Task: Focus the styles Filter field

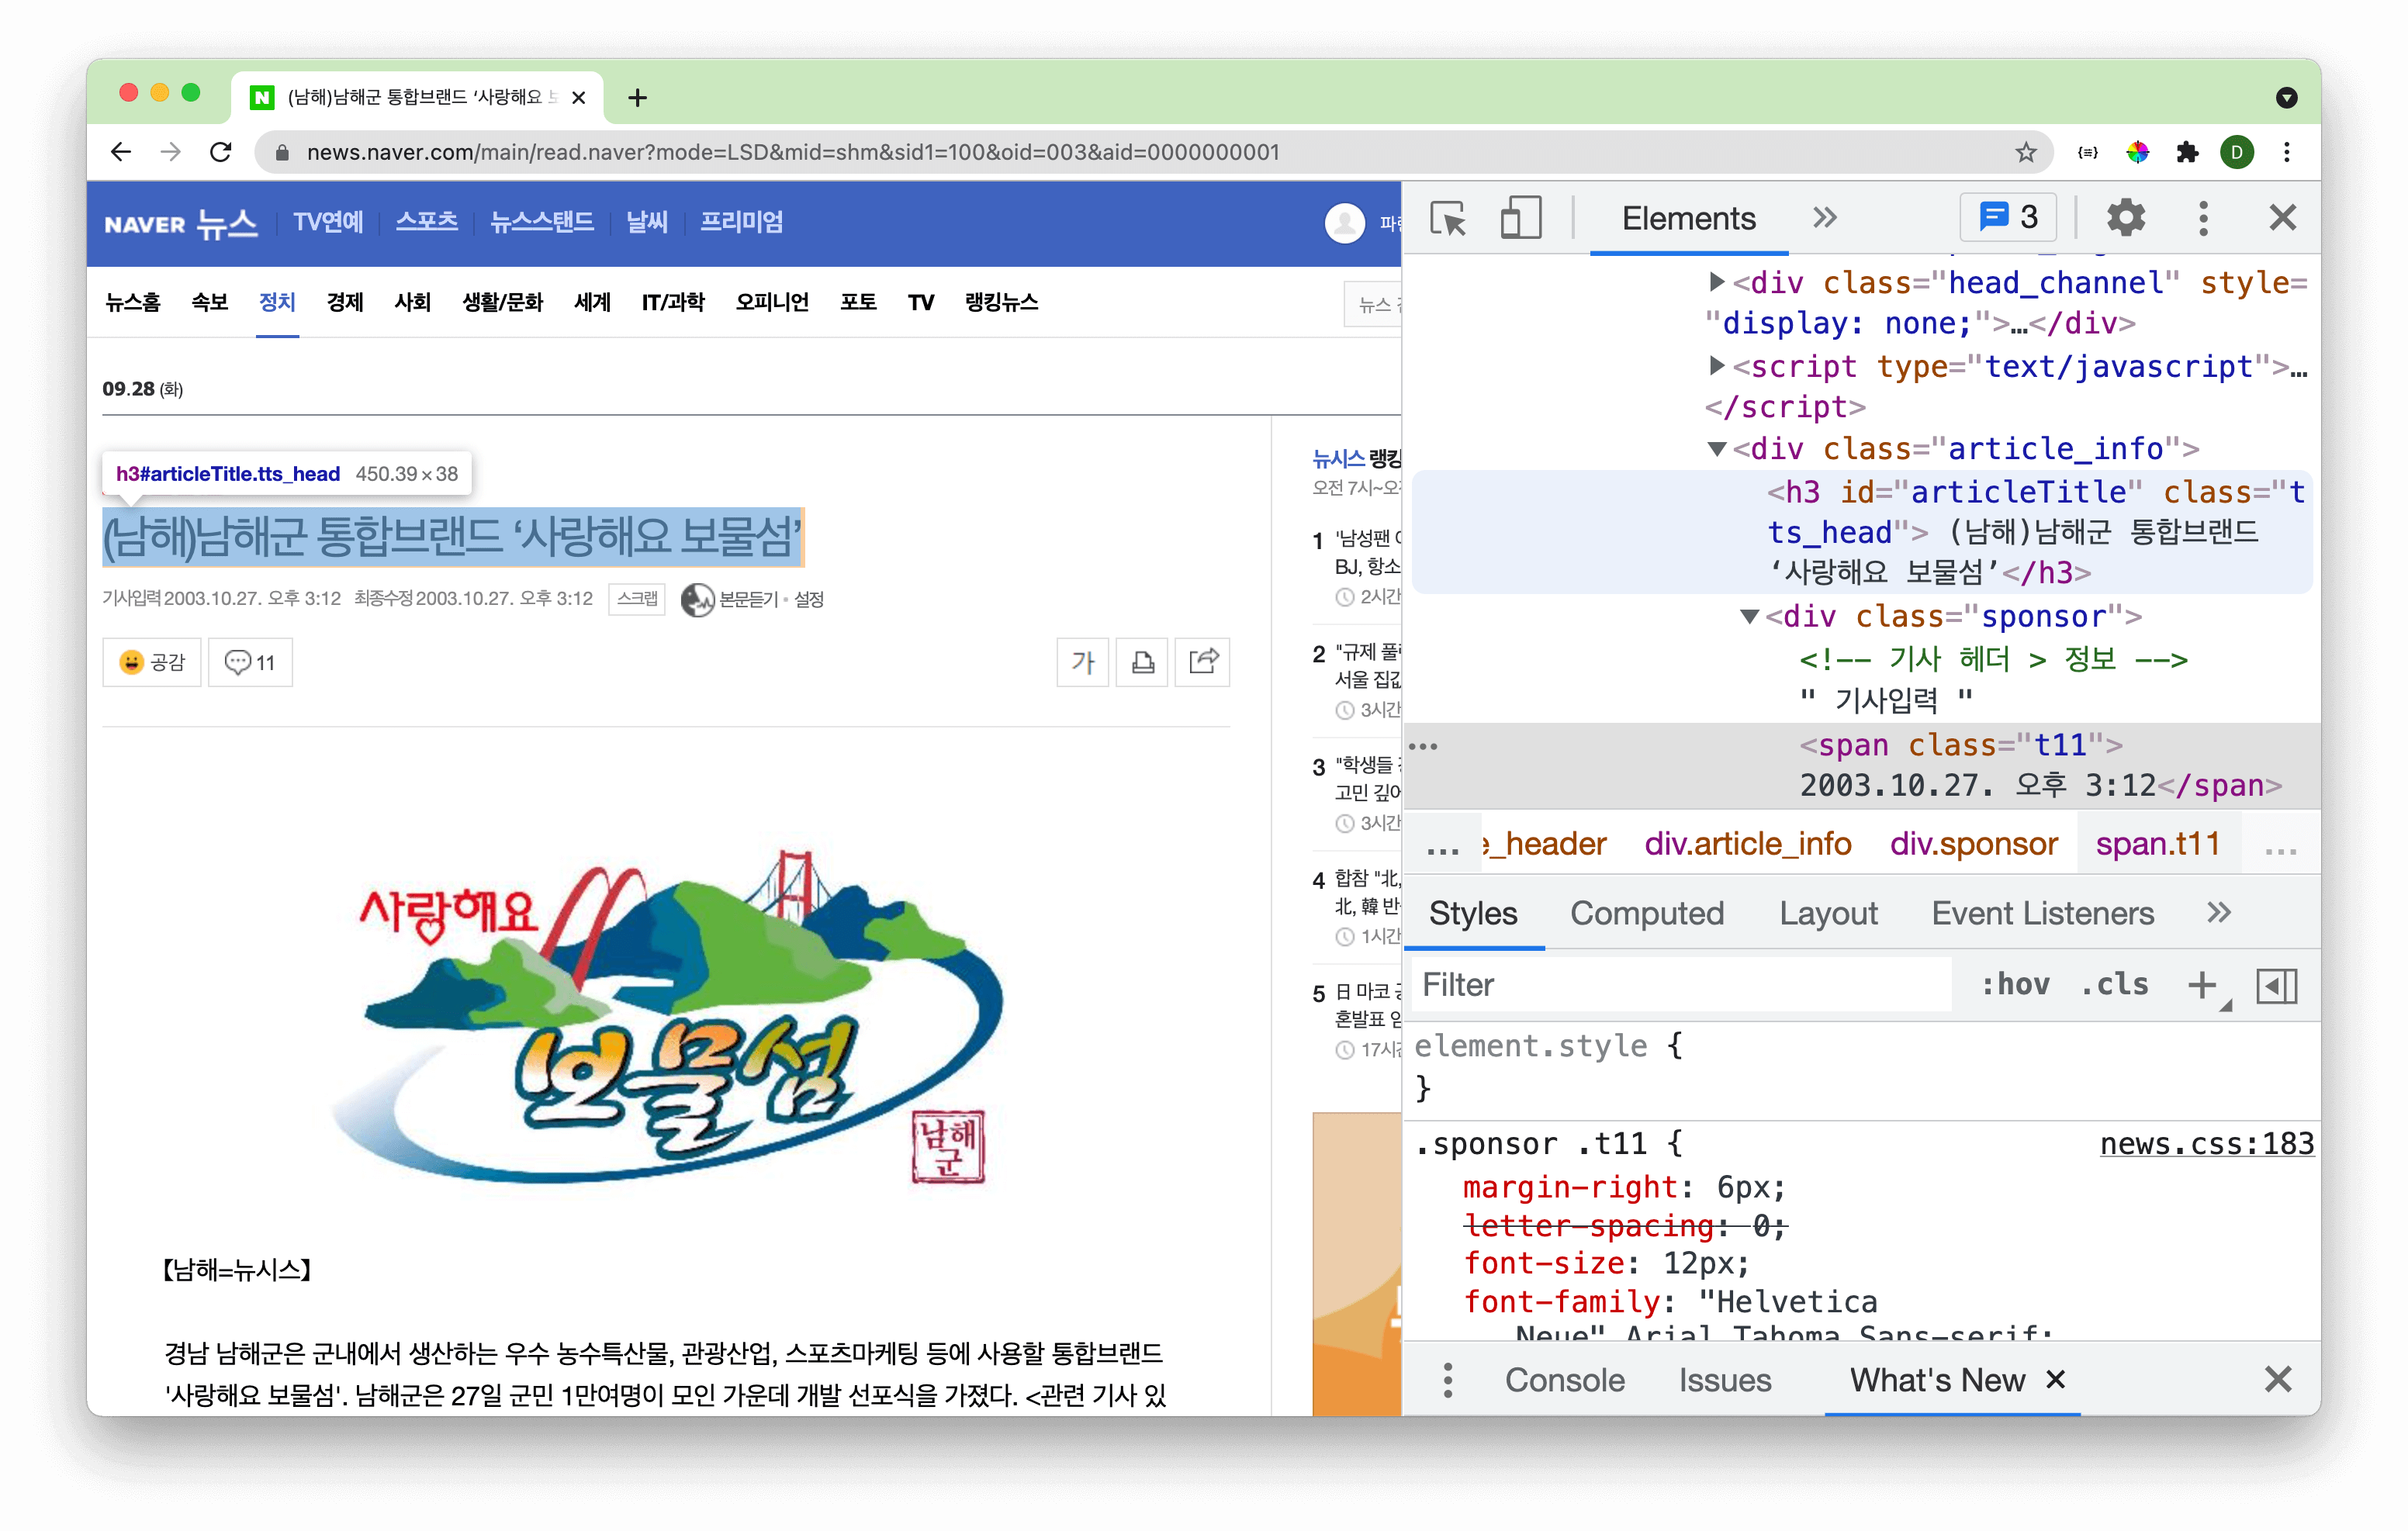Action: [1680, 985]
